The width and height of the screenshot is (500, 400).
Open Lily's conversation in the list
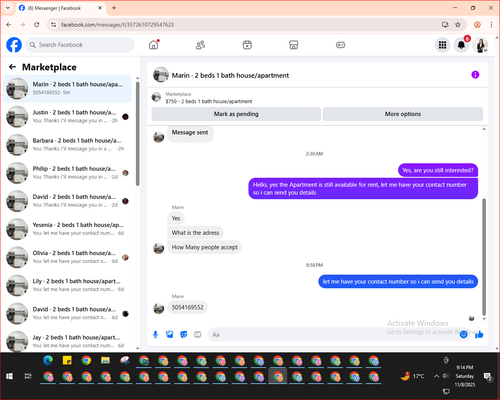coord(68,285)
